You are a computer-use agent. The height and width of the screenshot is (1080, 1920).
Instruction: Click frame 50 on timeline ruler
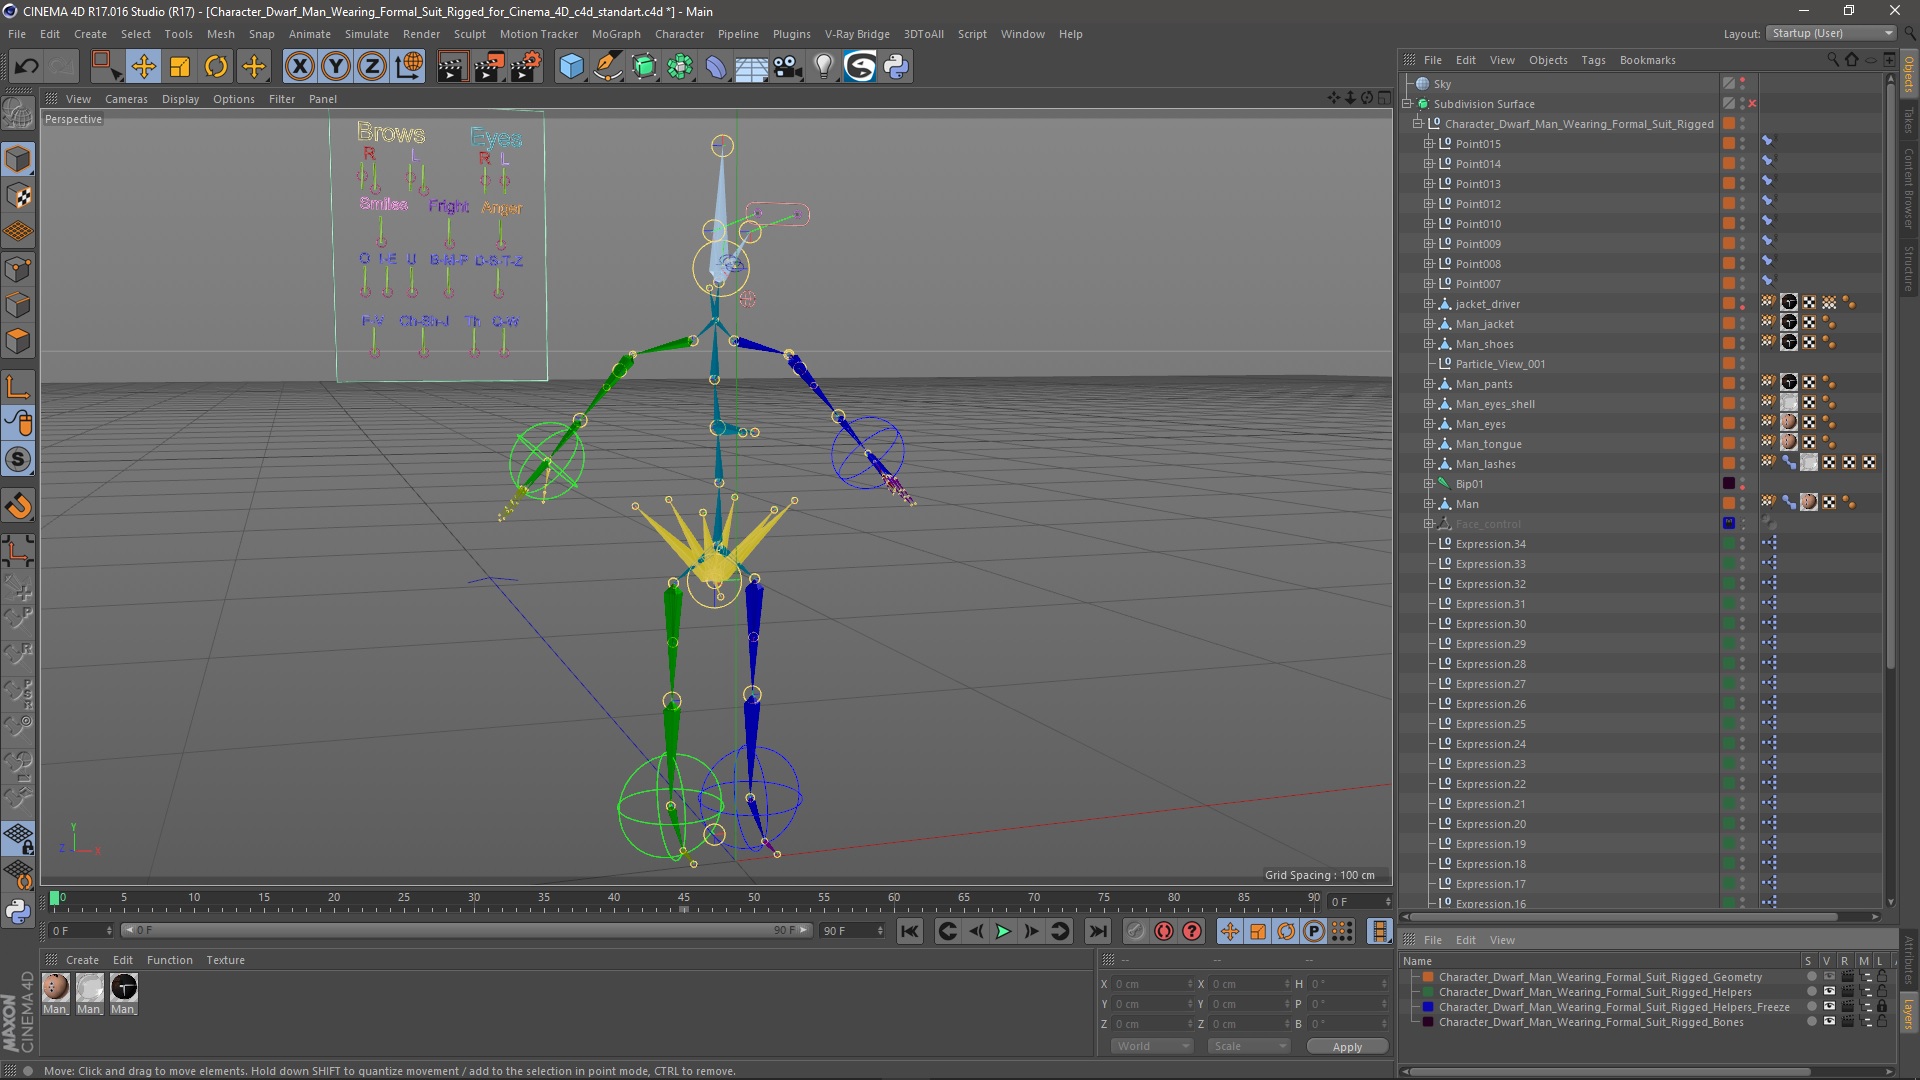coord(753,898)
